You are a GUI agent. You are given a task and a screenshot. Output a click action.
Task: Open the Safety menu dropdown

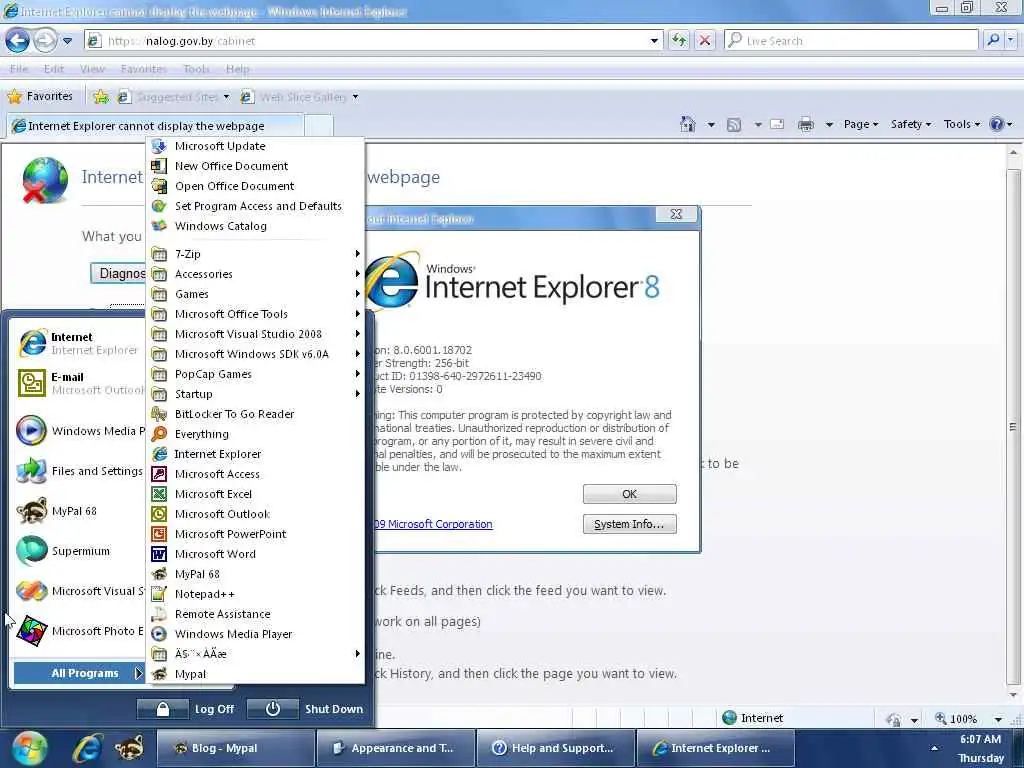tap(910, 124)
